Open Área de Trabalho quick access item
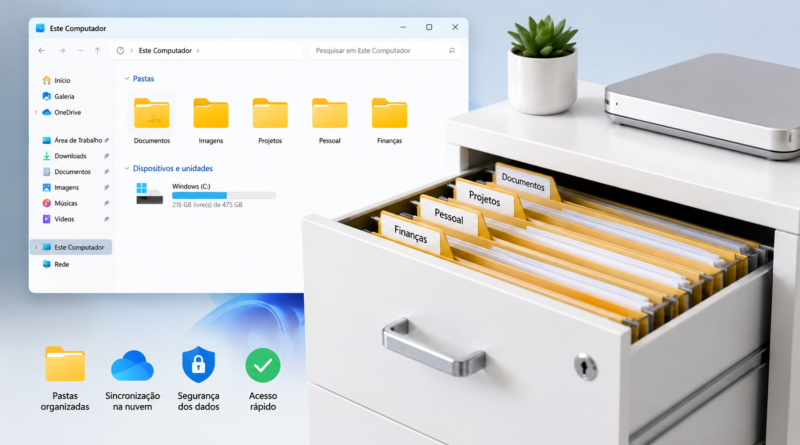The image size is (800, 445). (x=72, y=140)
